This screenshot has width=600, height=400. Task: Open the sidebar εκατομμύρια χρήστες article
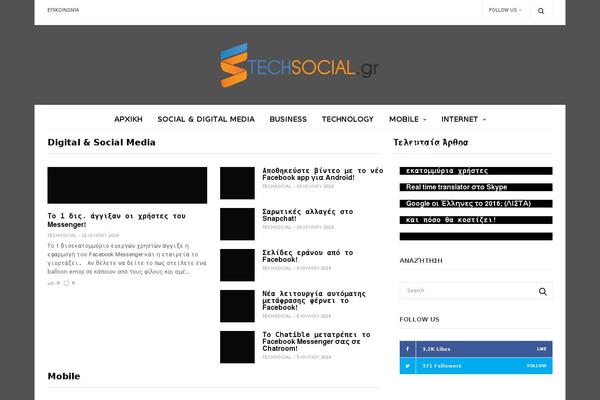(x=476, y=171)
